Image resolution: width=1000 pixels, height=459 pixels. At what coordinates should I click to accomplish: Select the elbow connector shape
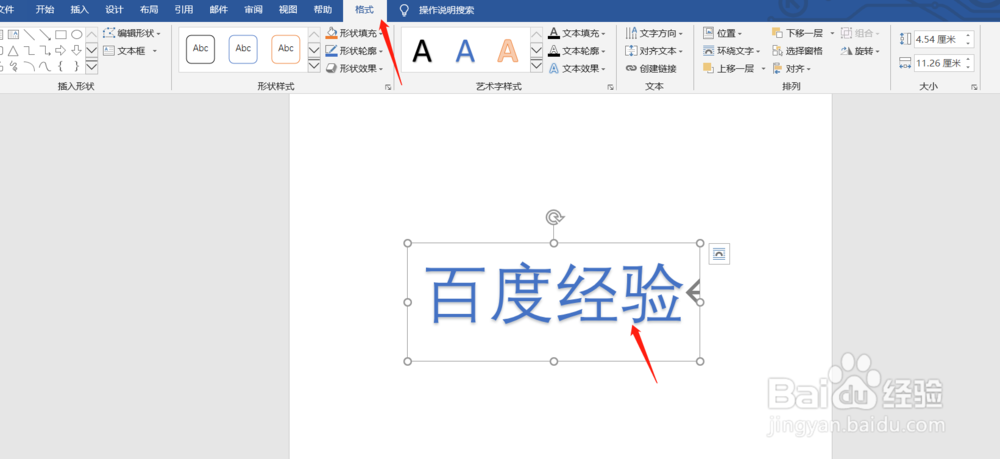point(29,50)
